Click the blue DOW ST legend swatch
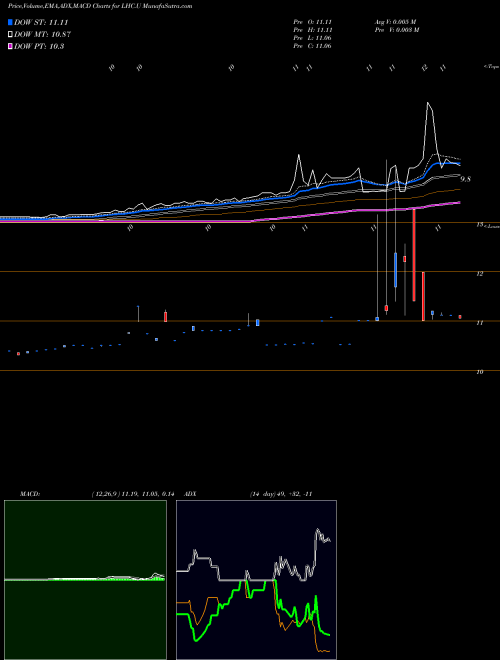This screenshot has height=660, width=500. [x=11, y=22]
